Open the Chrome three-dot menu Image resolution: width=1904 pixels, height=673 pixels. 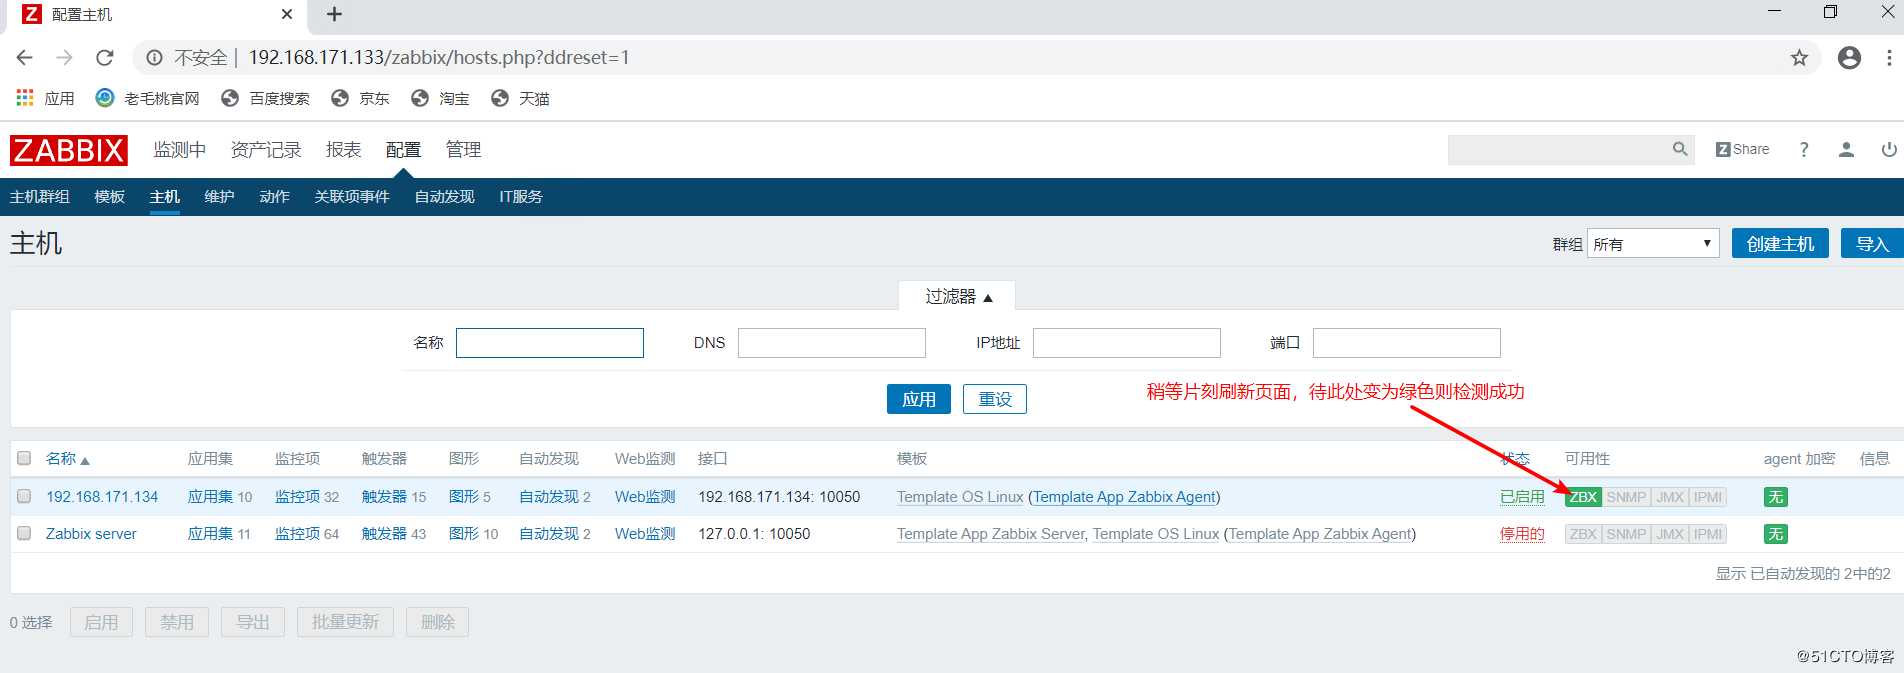tap(1889, 58)
